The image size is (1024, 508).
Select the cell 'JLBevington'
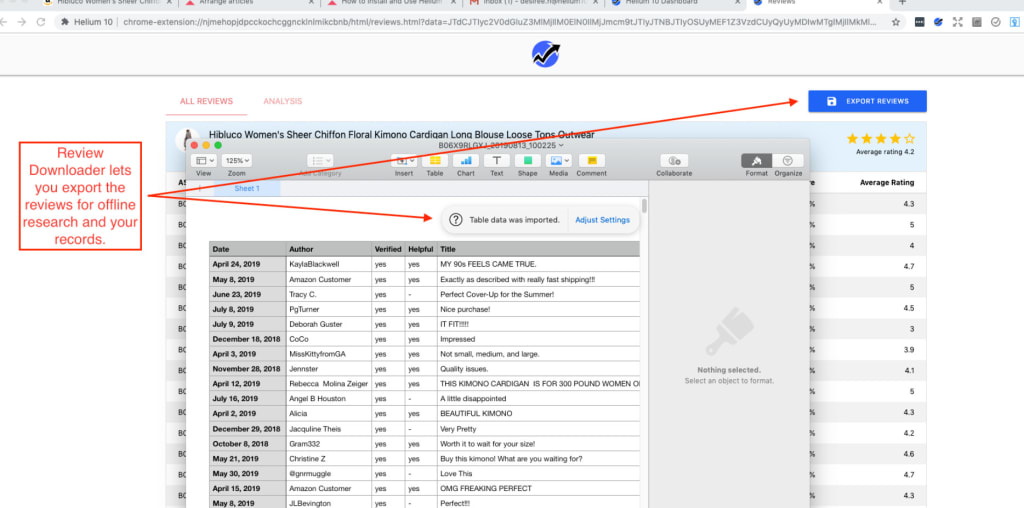click(x=329, y=503)
